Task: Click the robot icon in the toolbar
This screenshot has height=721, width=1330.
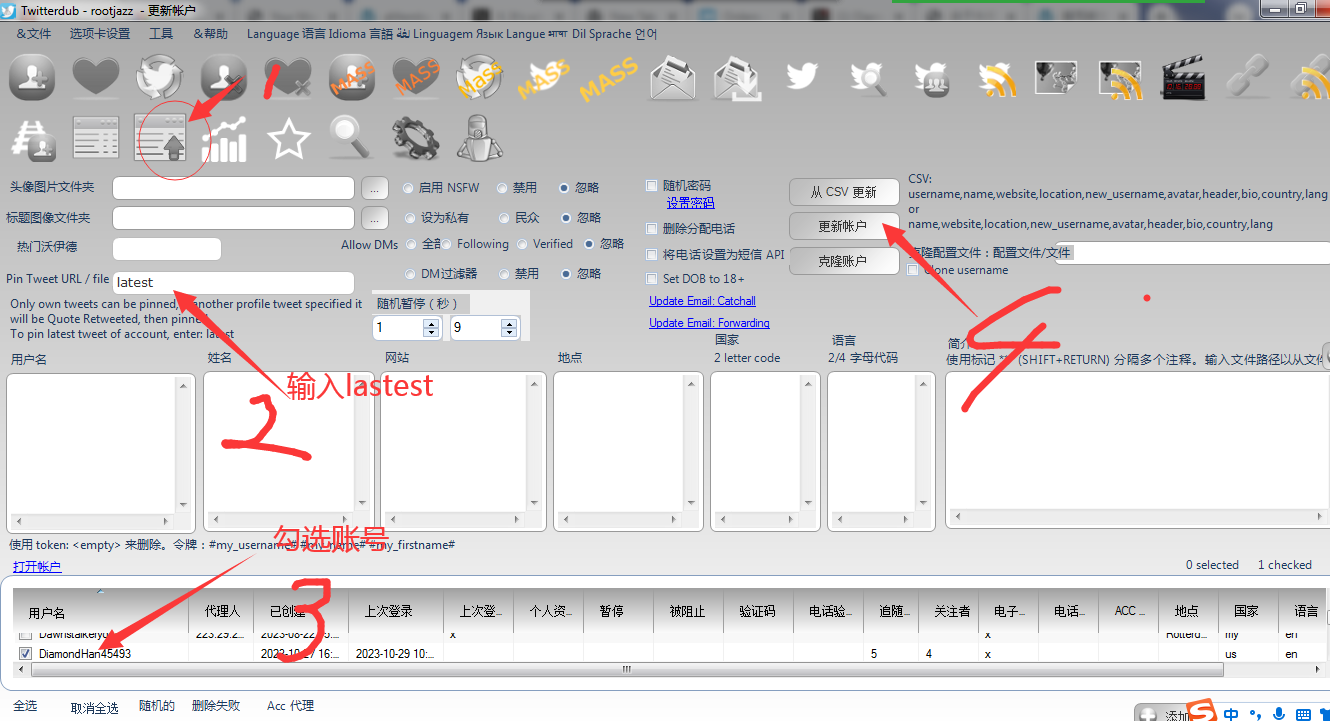Action: (479, 138)
